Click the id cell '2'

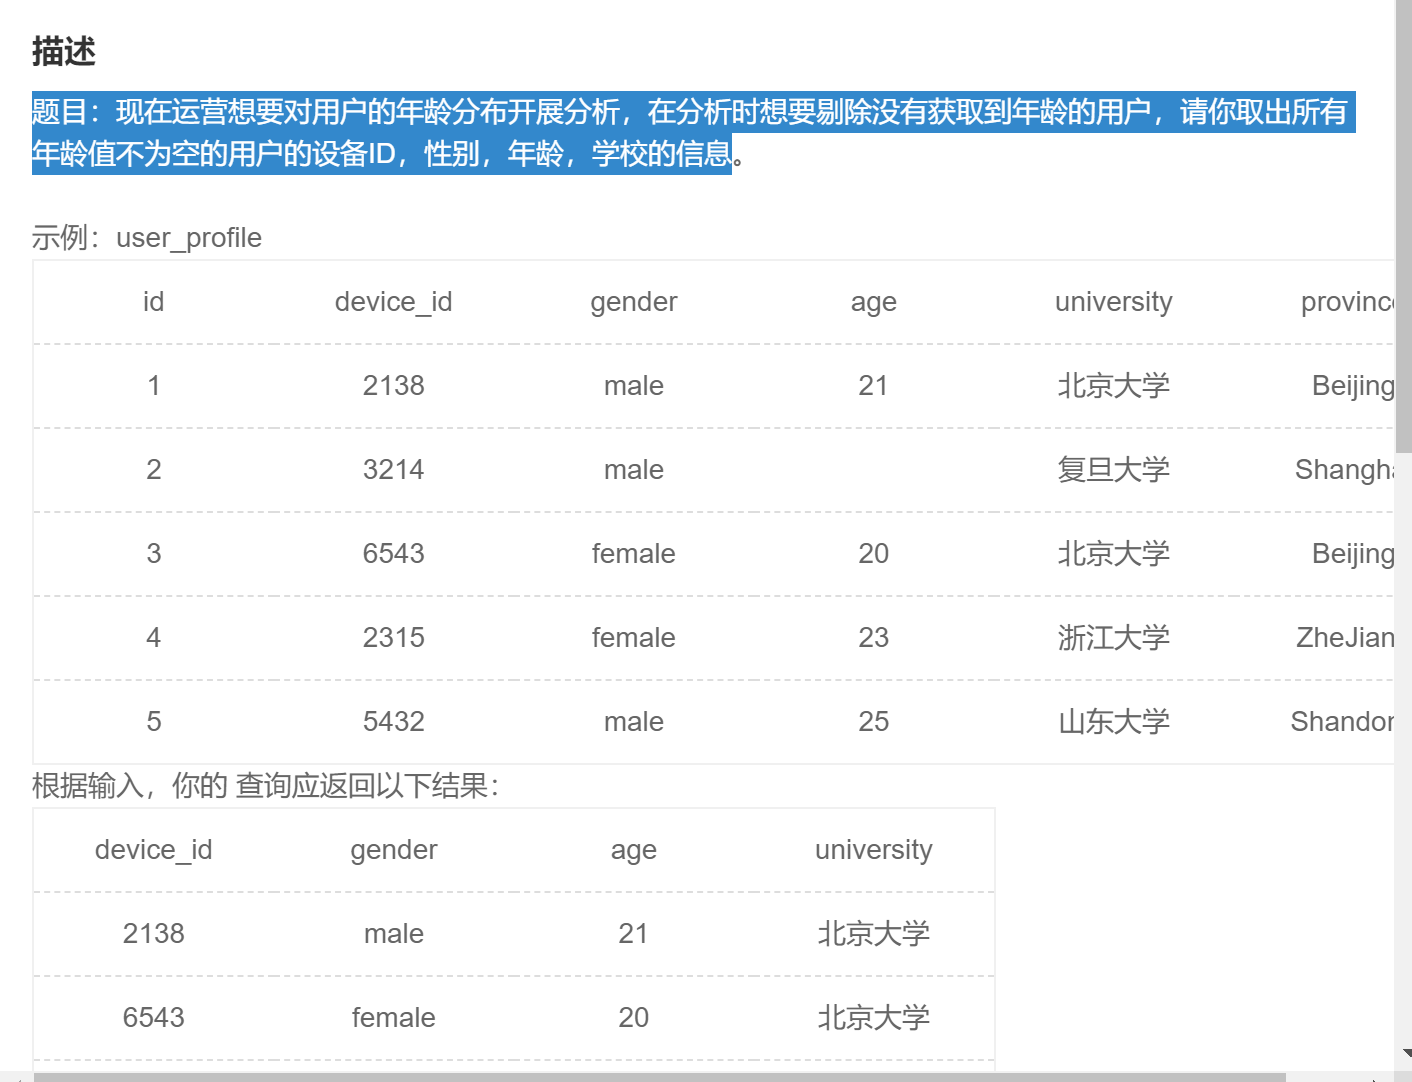[x=153, y=470]
